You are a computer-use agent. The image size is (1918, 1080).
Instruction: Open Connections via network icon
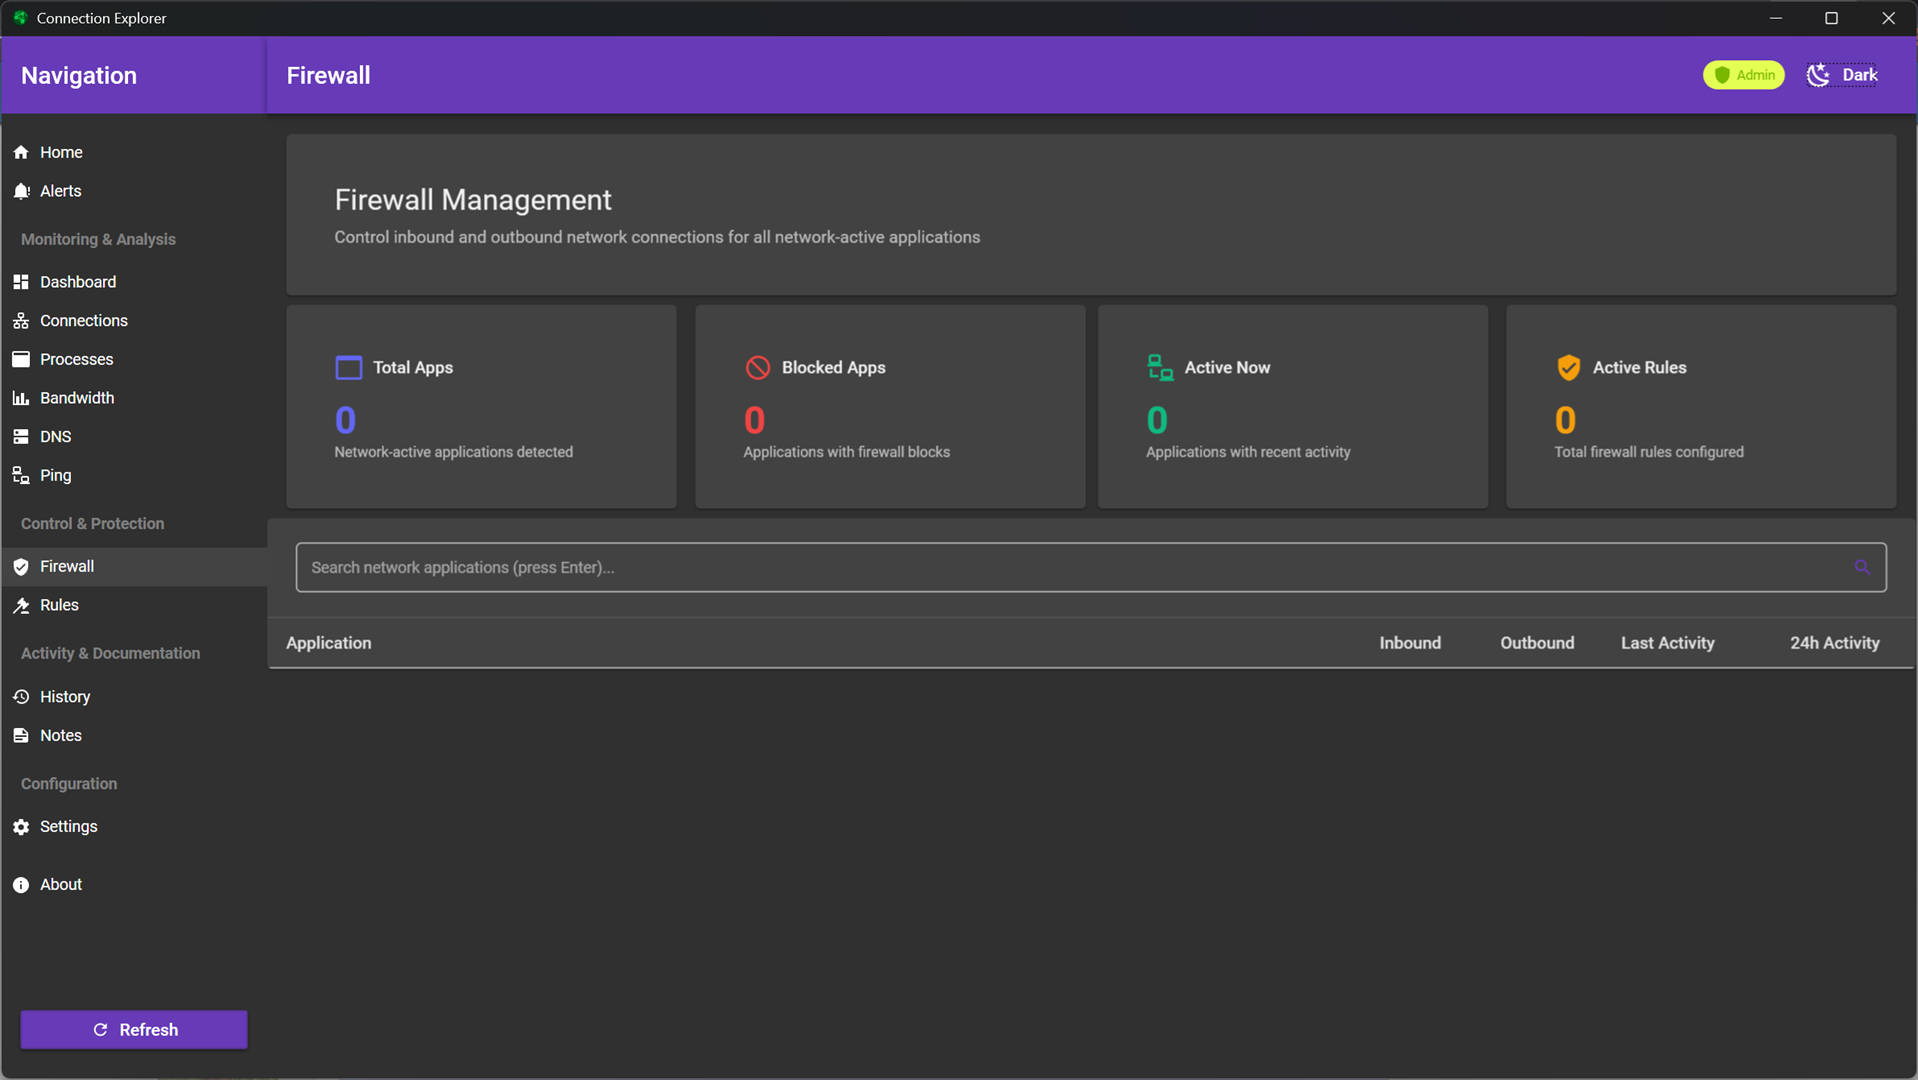coord(21,321)
